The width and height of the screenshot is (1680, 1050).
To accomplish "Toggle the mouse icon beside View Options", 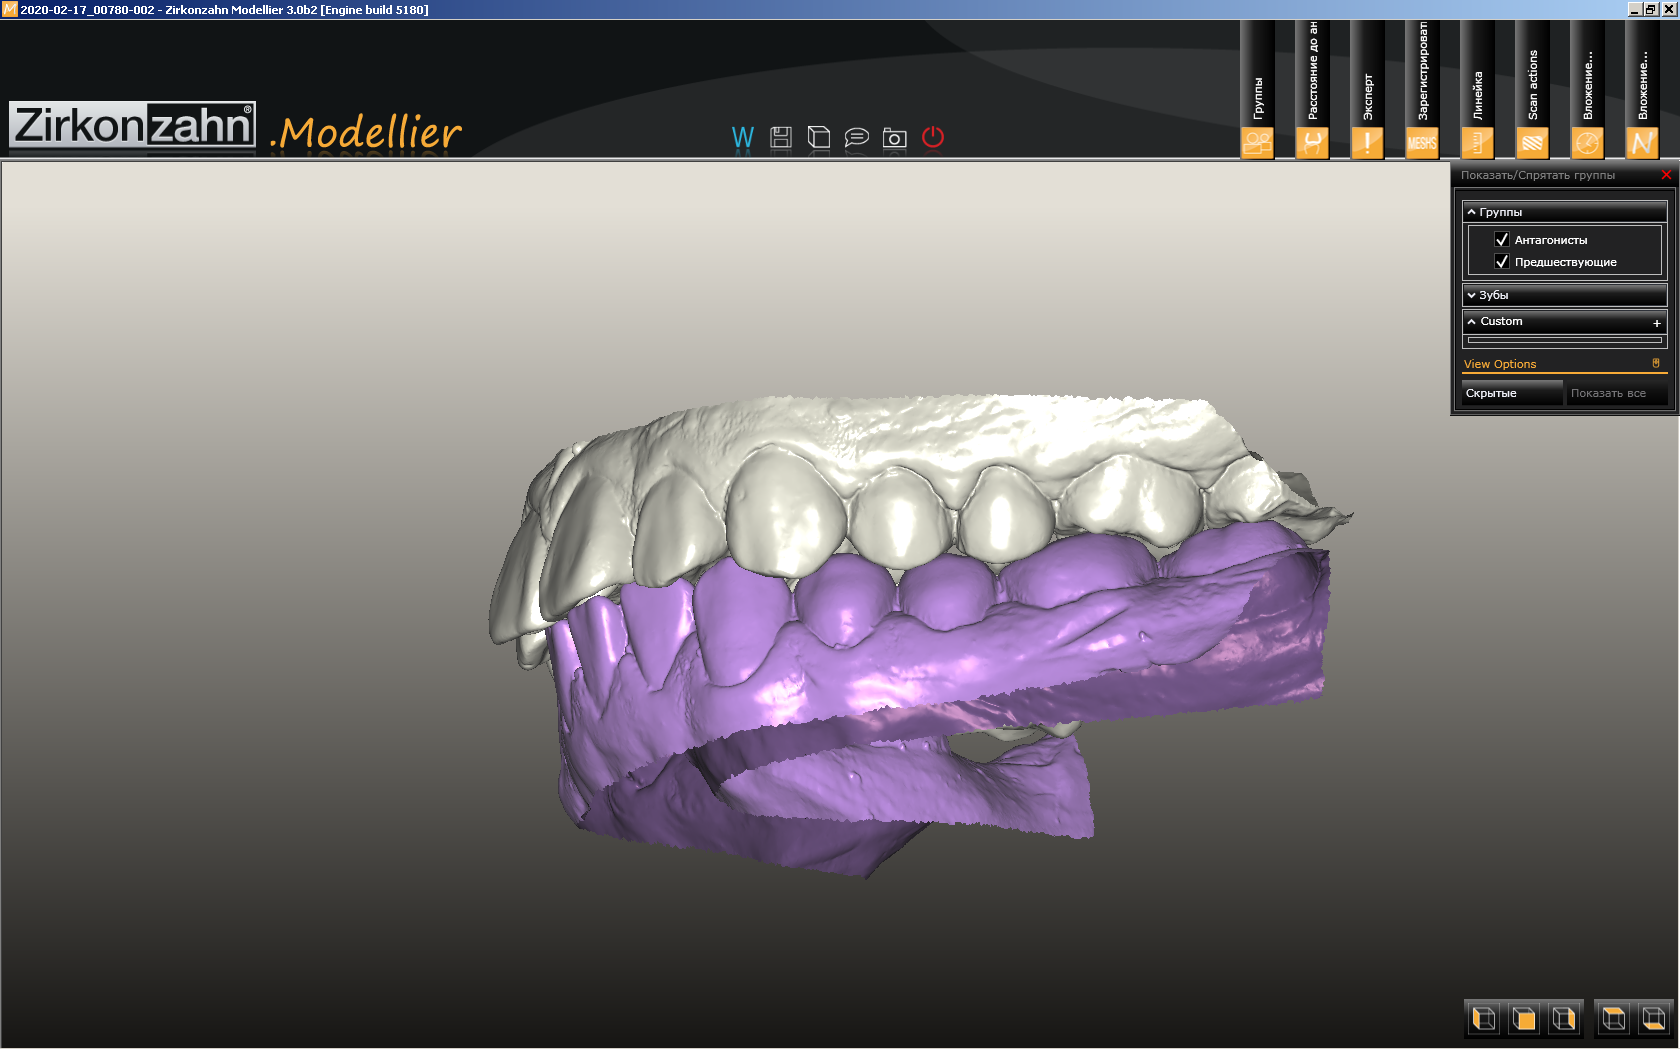I will (1656, 364).
